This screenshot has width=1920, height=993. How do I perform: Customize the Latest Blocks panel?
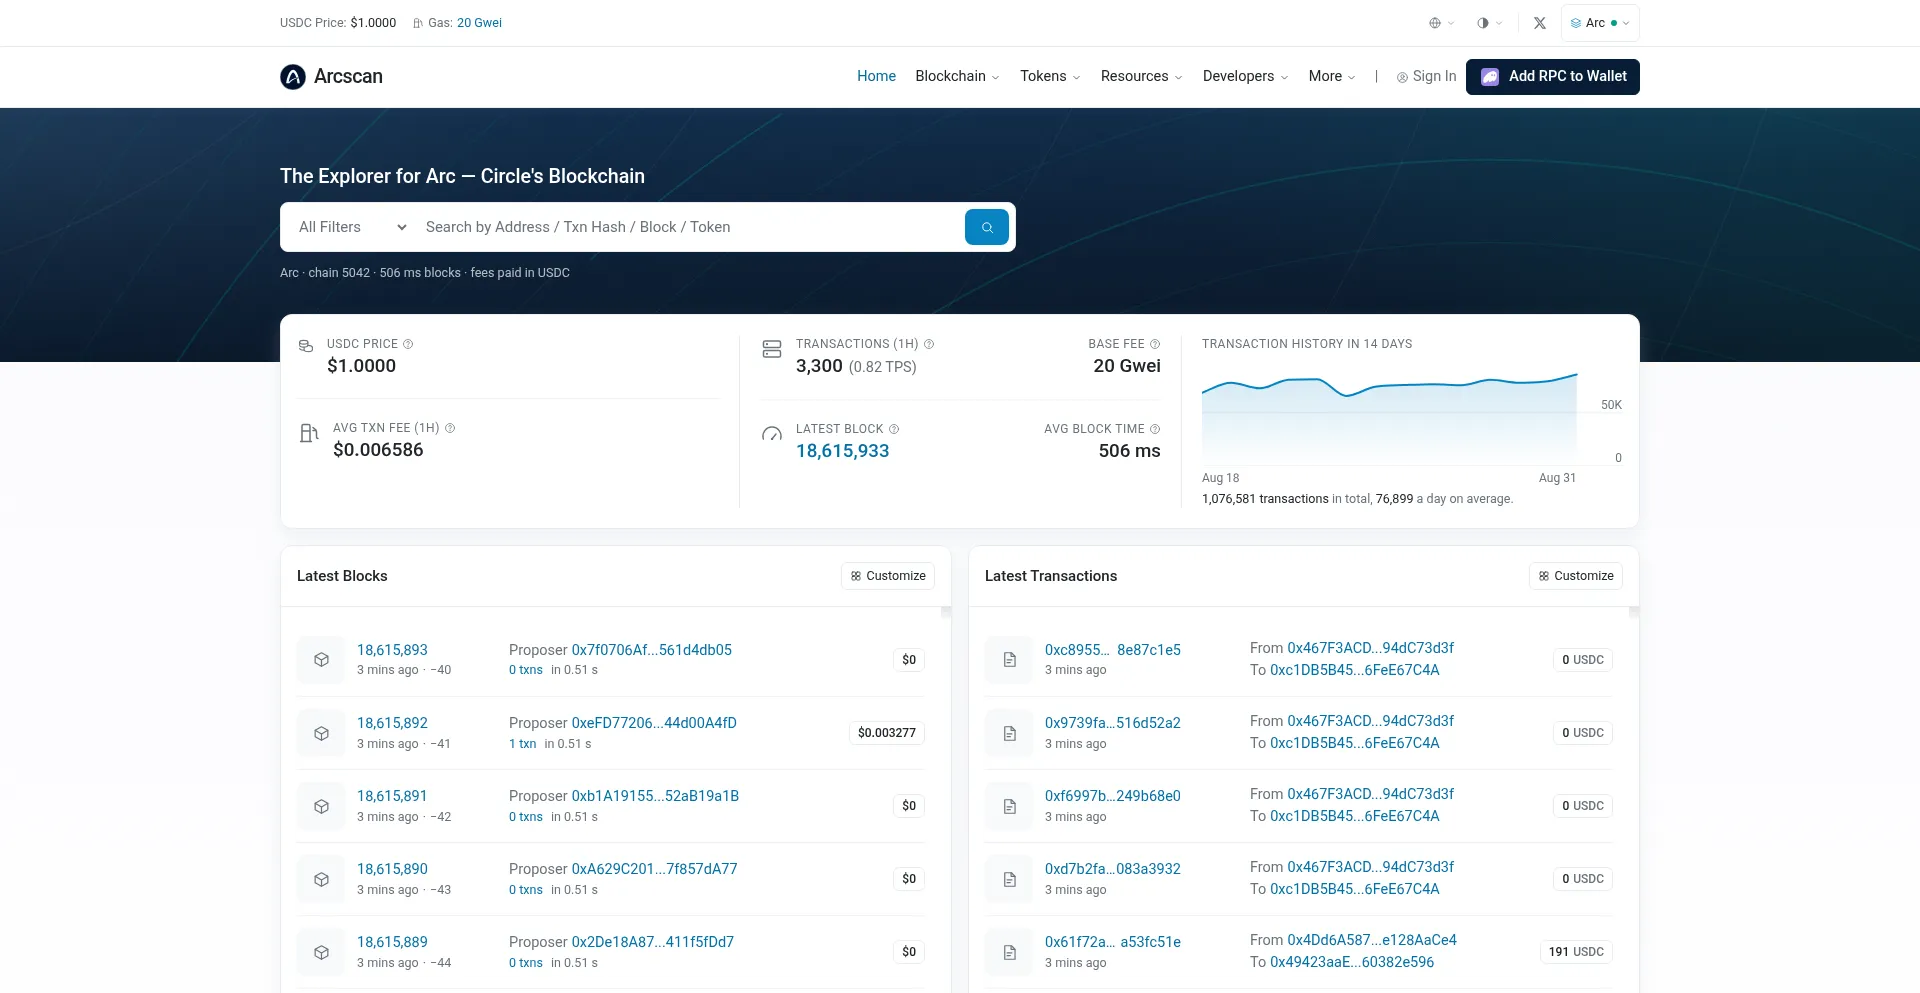(x=888, y=576)
